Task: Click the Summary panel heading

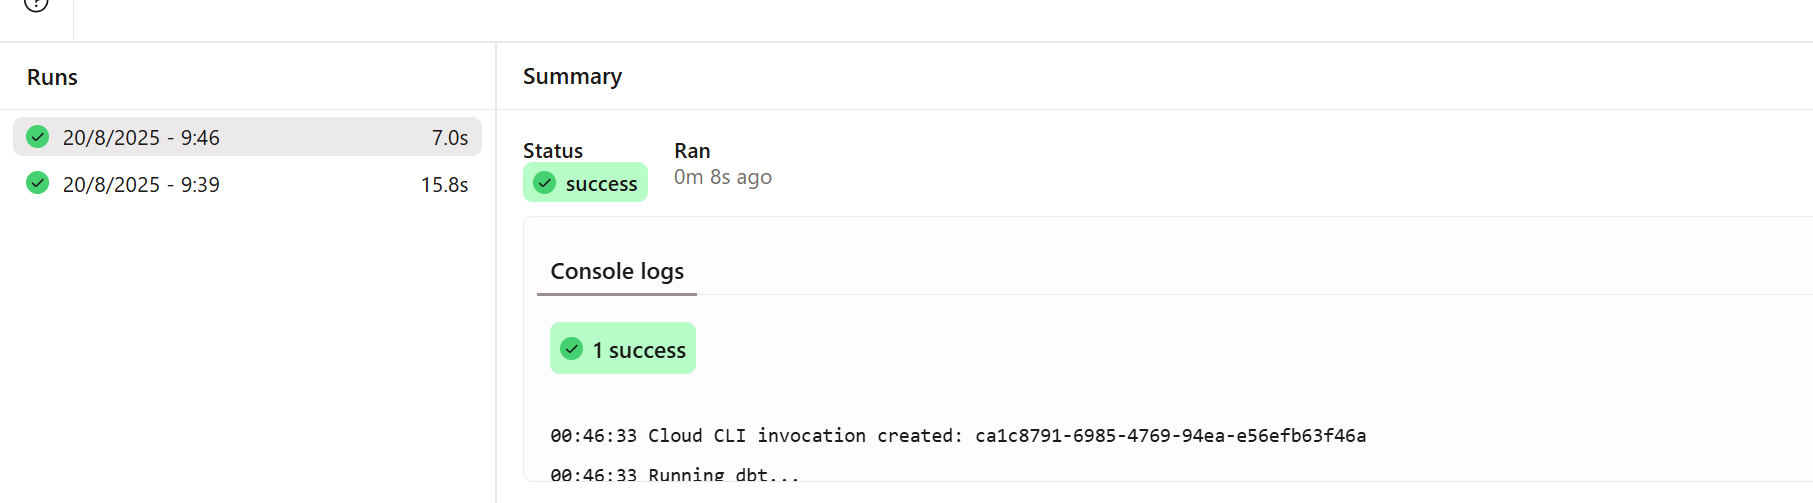Action: tap(572, 76)
